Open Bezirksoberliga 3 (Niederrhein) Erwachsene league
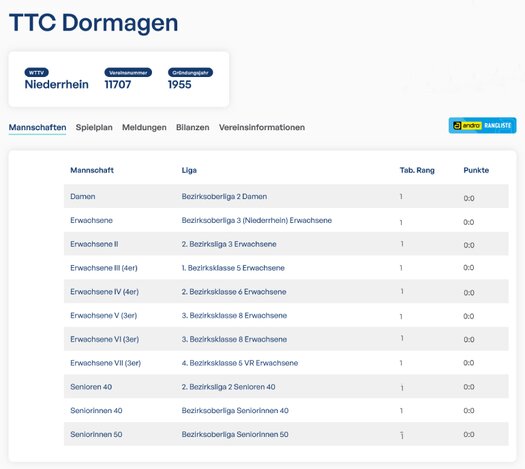The image size is (525, 469). [257, 220]
